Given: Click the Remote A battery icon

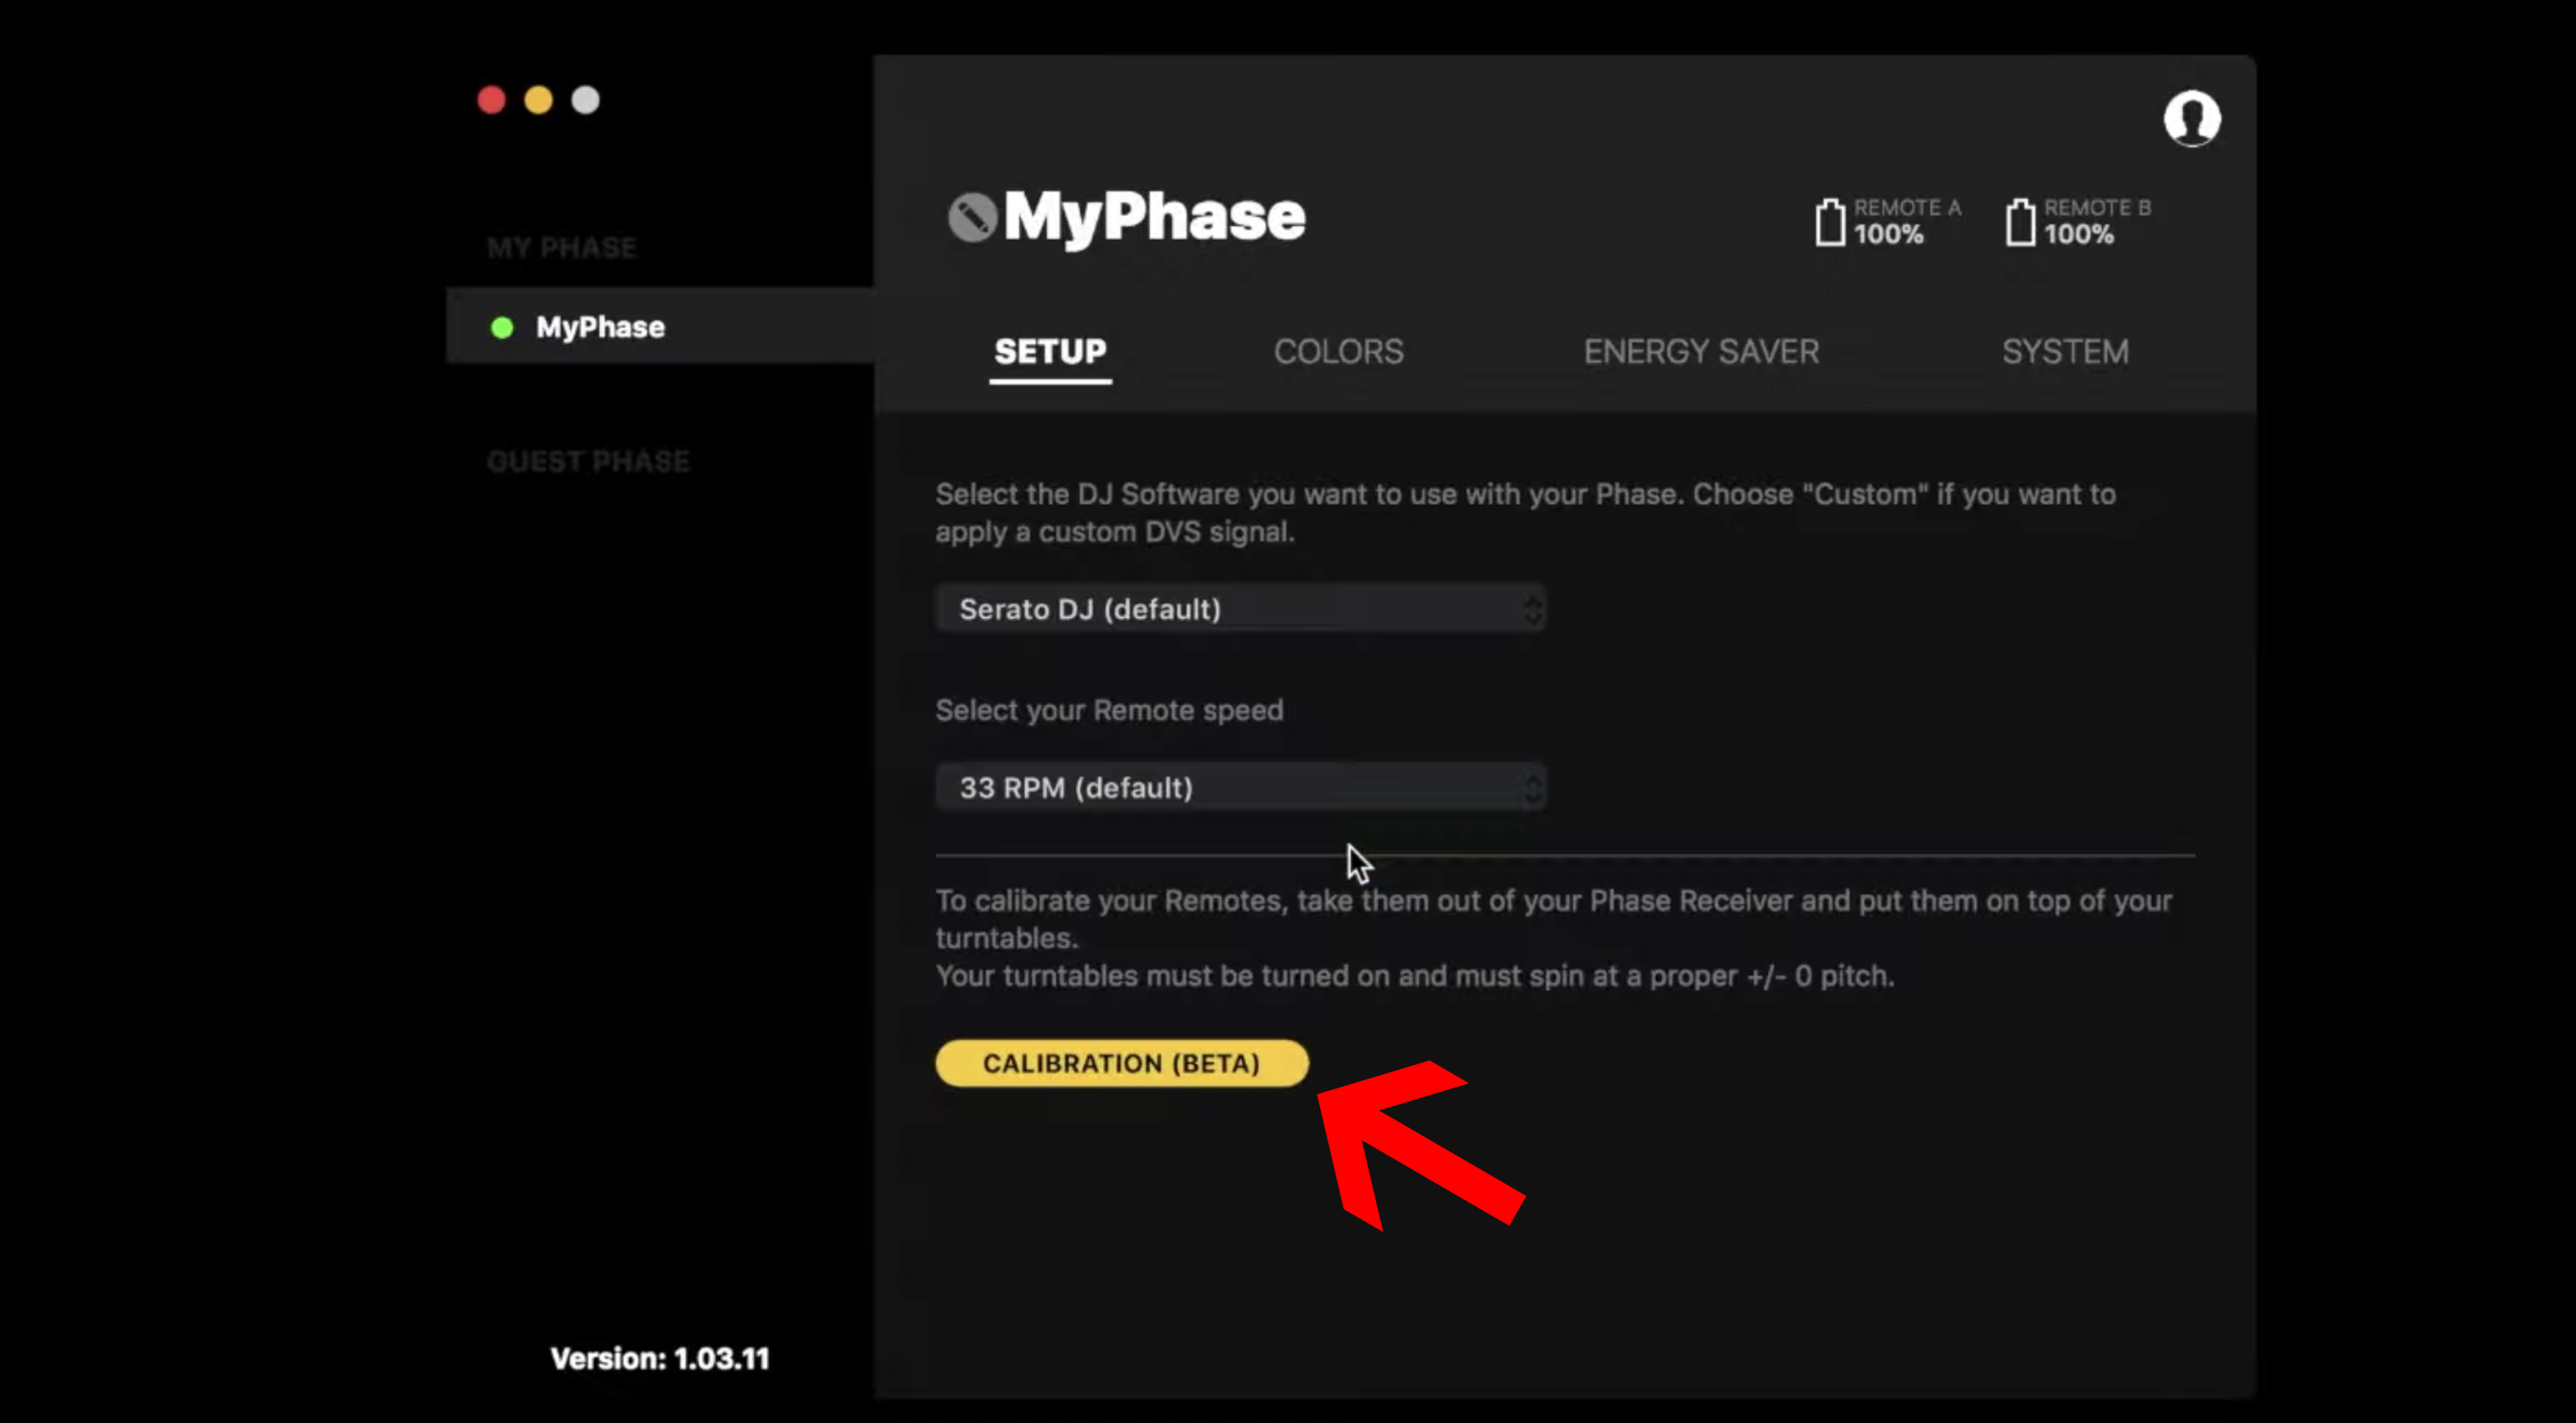Looking at the screenshot, I should (1830, 222).
